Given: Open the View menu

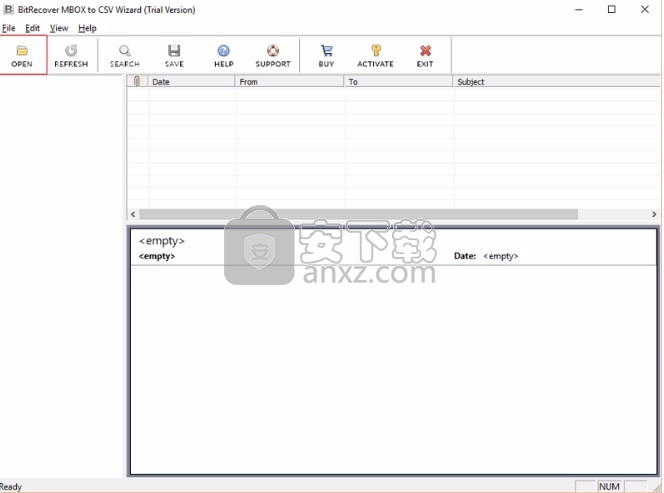Looking at the screenshot, I should tap(59, 28).
